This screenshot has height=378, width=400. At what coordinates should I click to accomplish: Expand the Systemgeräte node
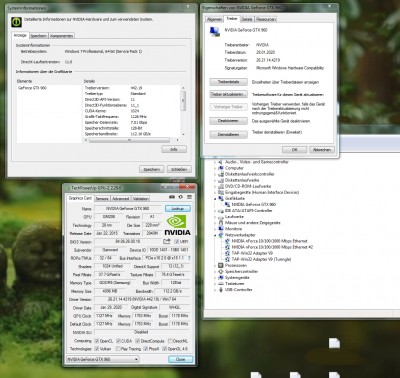click(x=215, y=278)
